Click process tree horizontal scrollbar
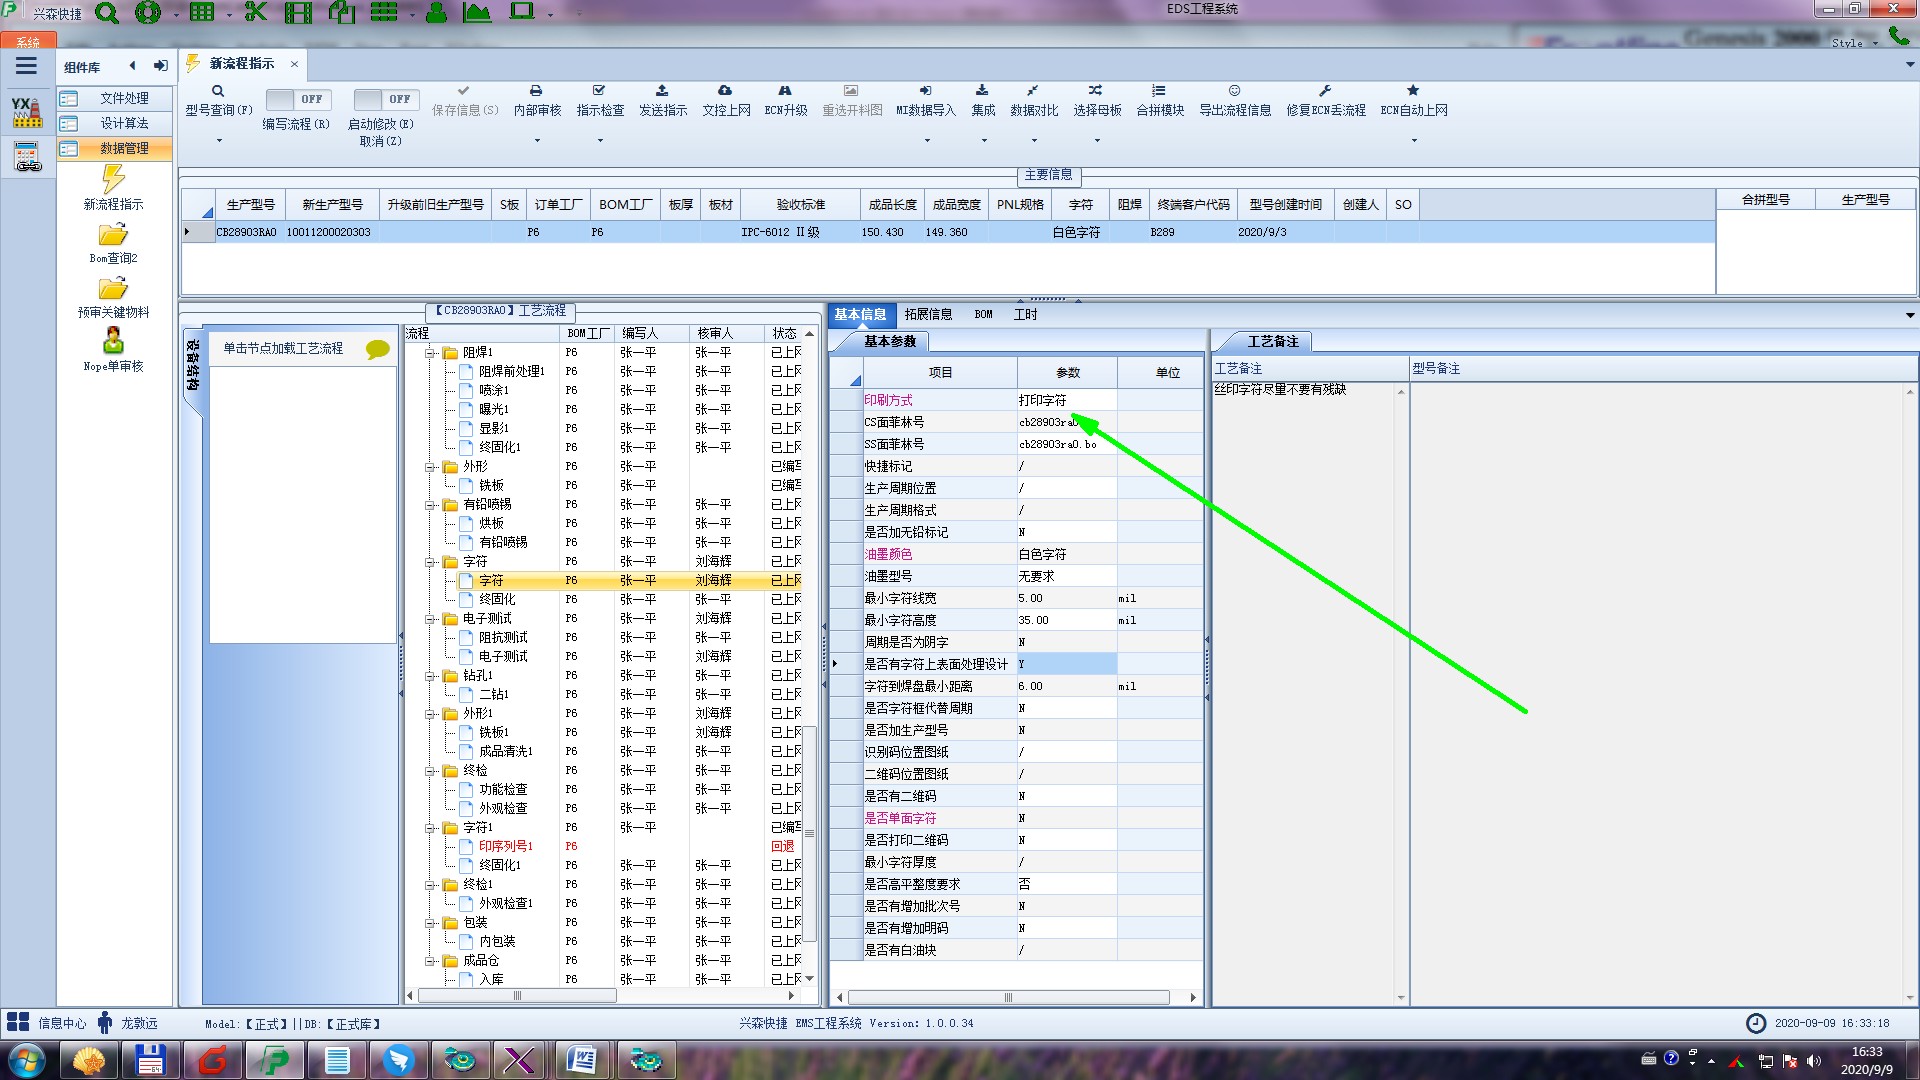Screen dimensions: 1920x1080 (517, 995)
